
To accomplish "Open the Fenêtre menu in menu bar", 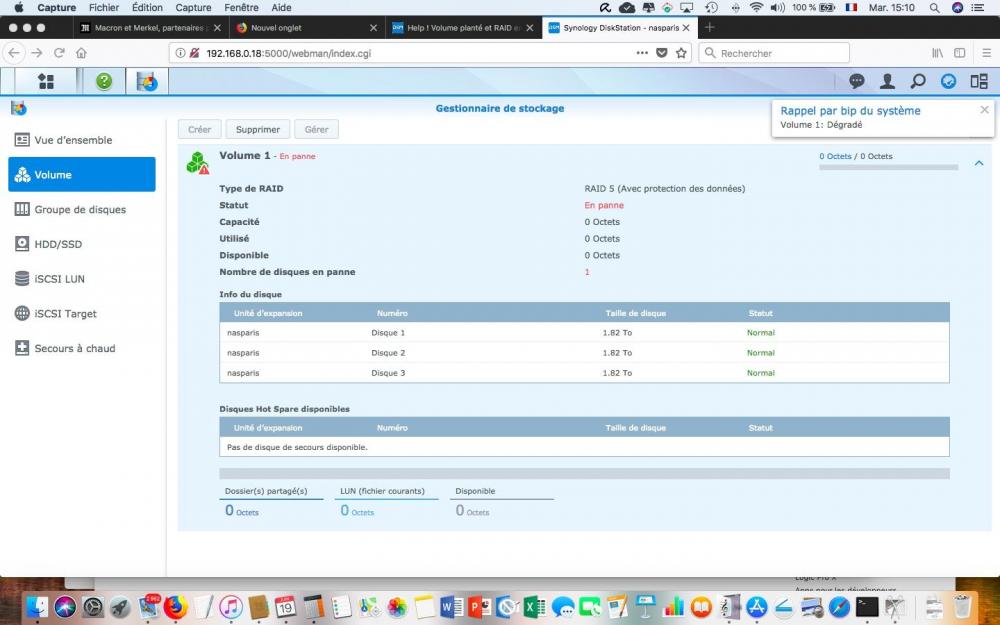I will [241, 7].
